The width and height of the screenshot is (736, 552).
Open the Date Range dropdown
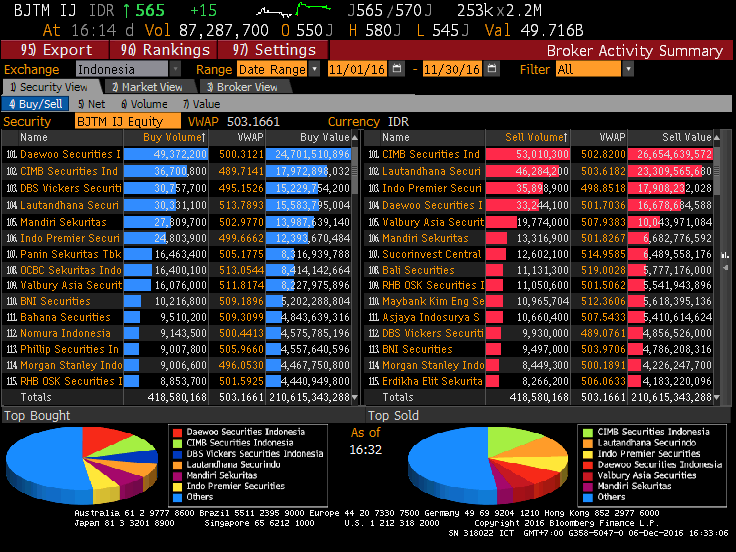[x=315, y=69]
